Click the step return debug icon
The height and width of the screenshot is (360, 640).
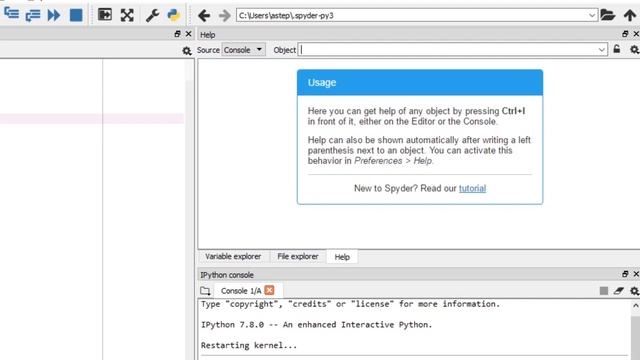33,16
